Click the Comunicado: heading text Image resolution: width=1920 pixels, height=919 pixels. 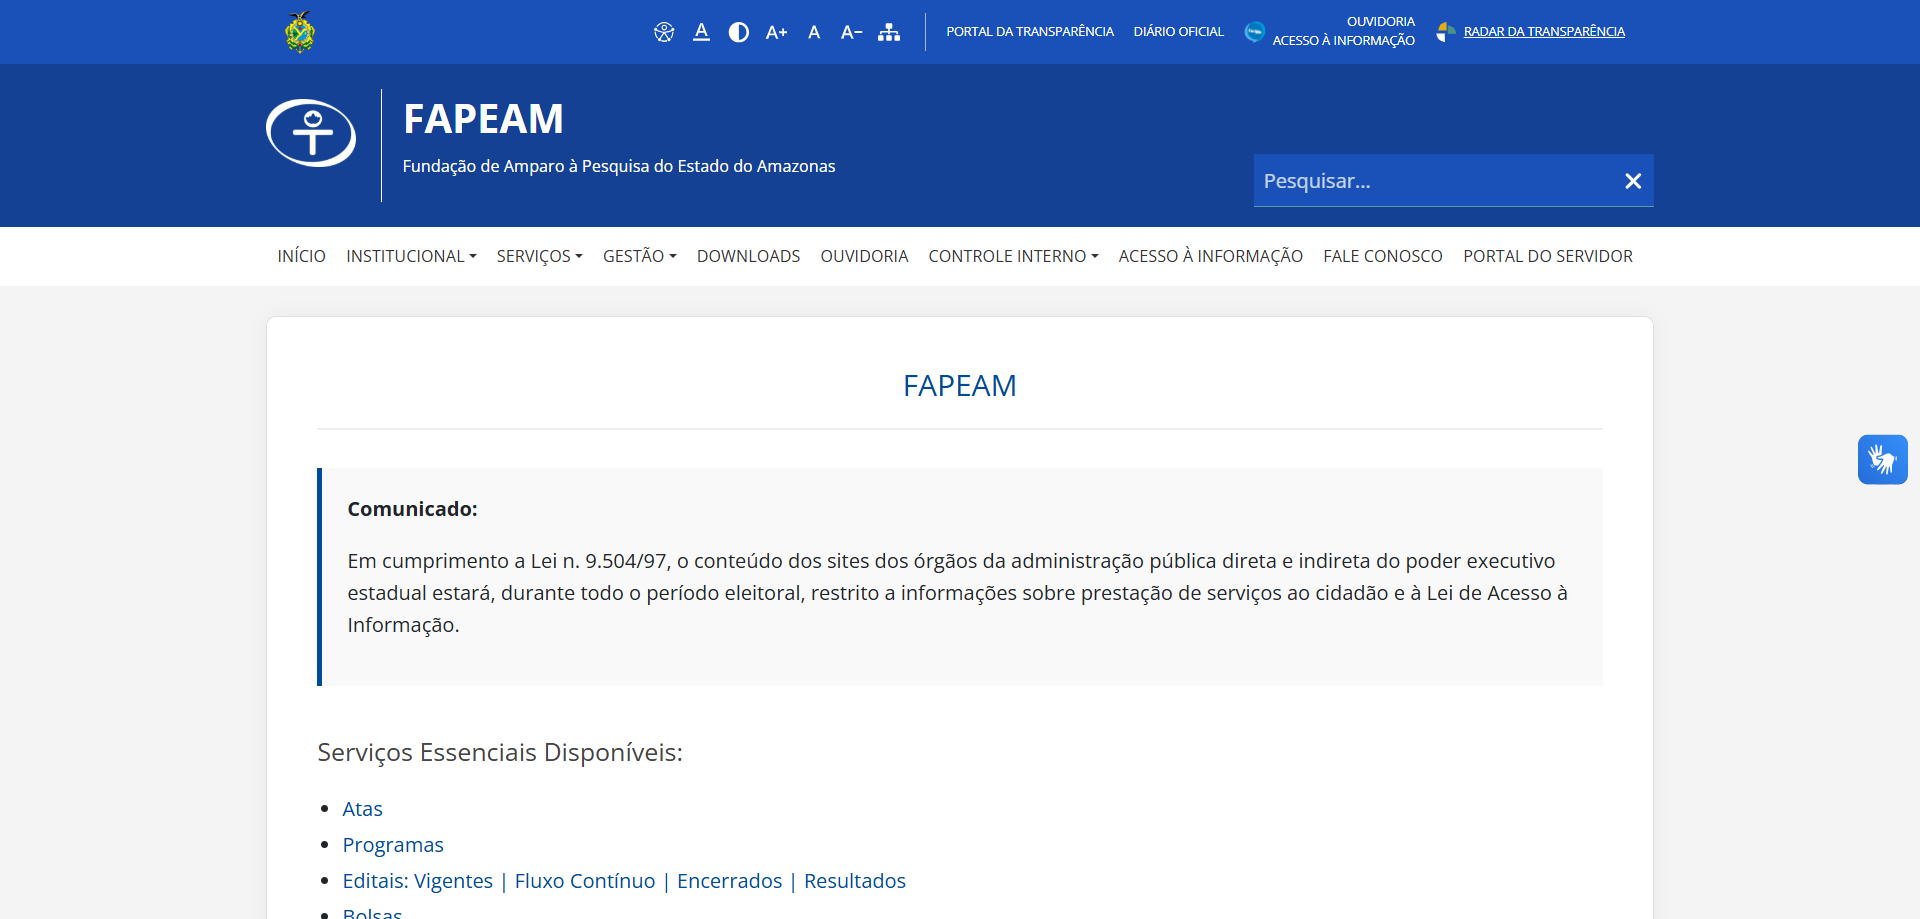click(412, 509)
